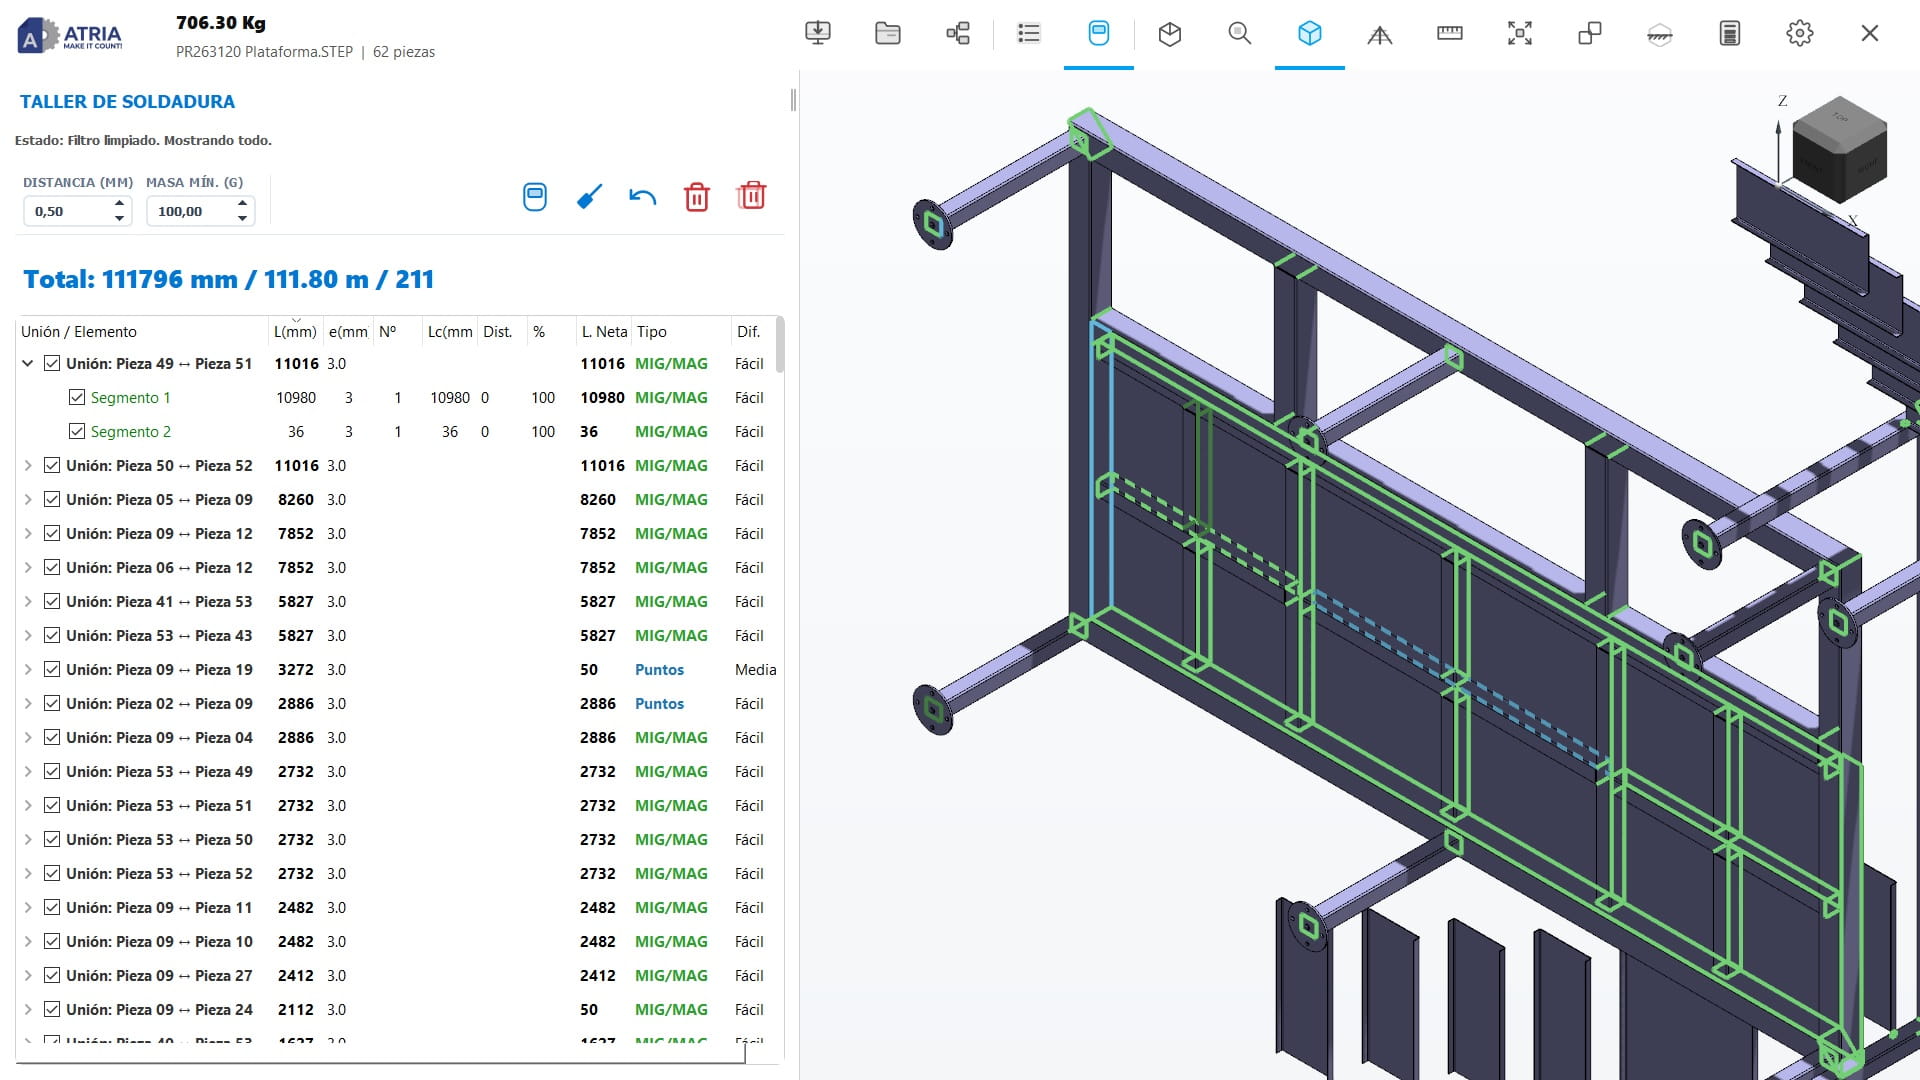The height and width of the screenshot is (1080, 1920).
Task: Click the blue brush clean-filter icon
Action: point(589,196)
